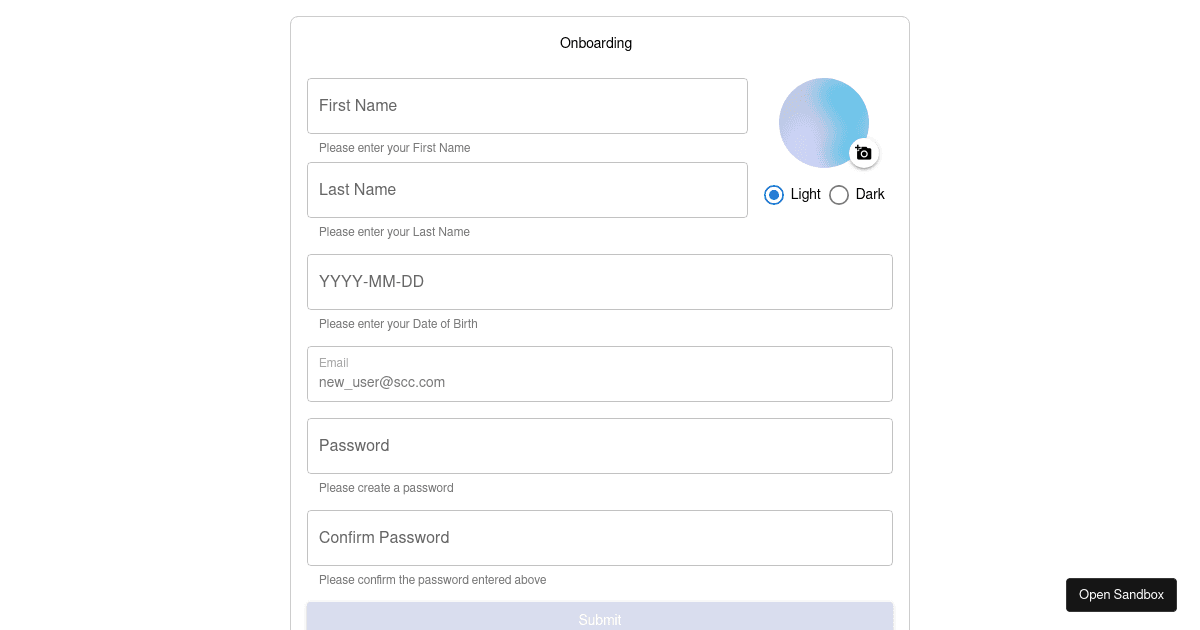Focus the Confirm Password field
This screenshot has width=1200, height=630.
tap(600, 538)
